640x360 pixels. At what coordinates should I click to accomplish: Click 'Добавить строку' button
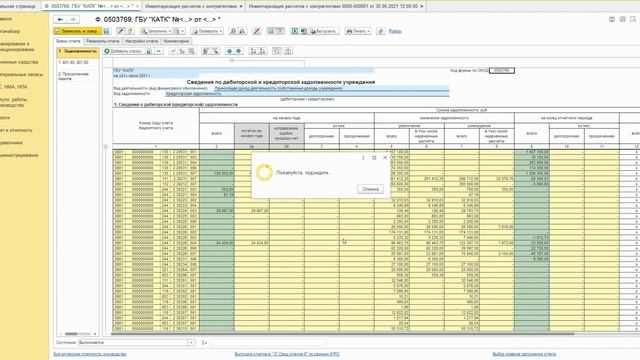[123, 51]
